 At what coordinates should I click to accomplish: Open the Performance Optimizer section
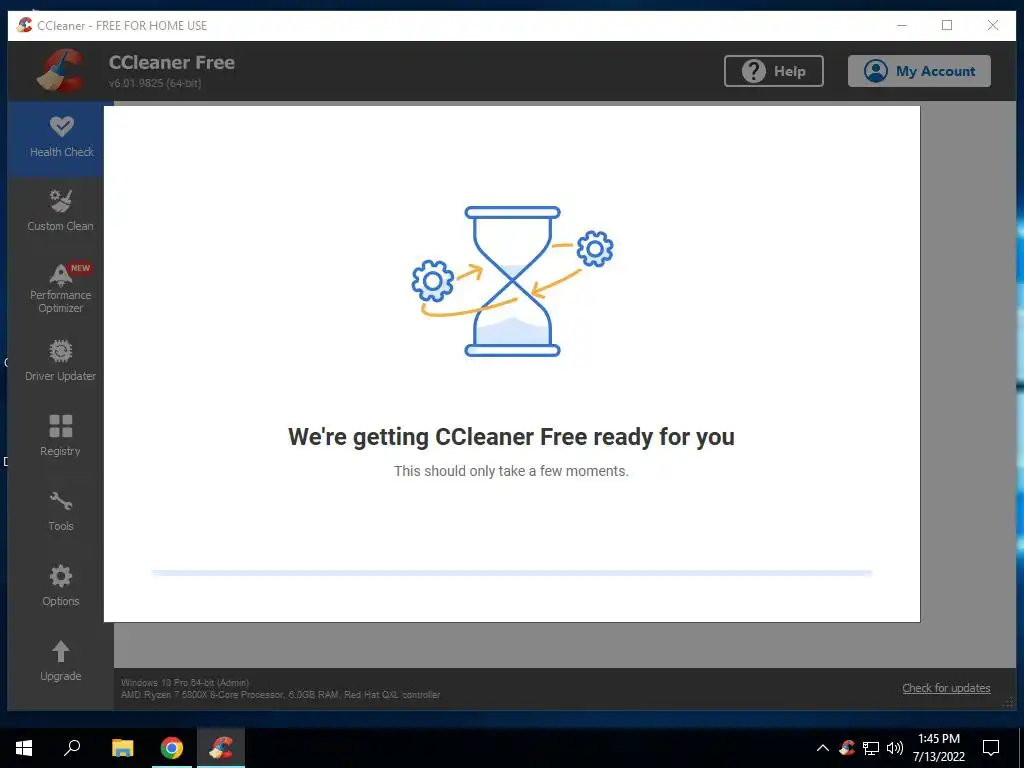click(x=60, y=287)
